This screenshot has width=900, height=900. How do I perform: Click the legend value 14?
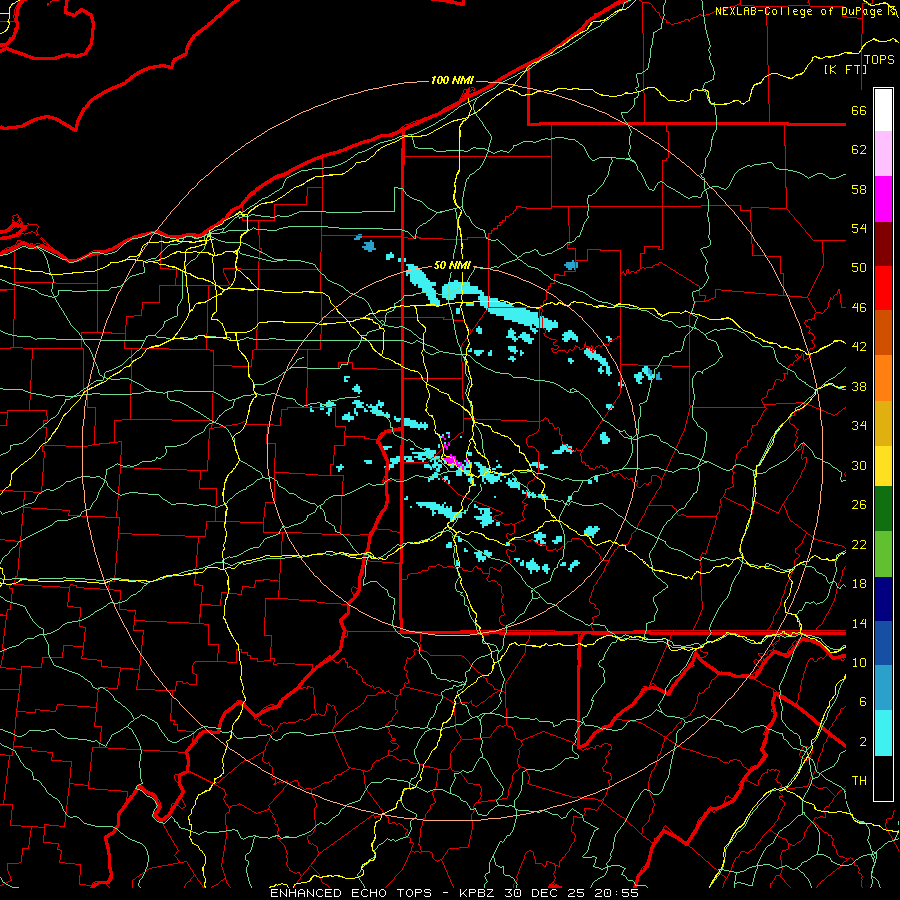[859, 623]
